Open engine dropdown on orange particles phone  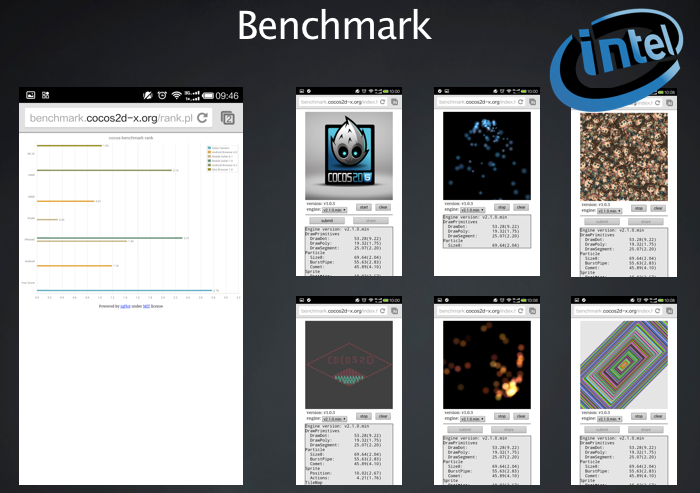pyautogui.click(x=473, y=418)
